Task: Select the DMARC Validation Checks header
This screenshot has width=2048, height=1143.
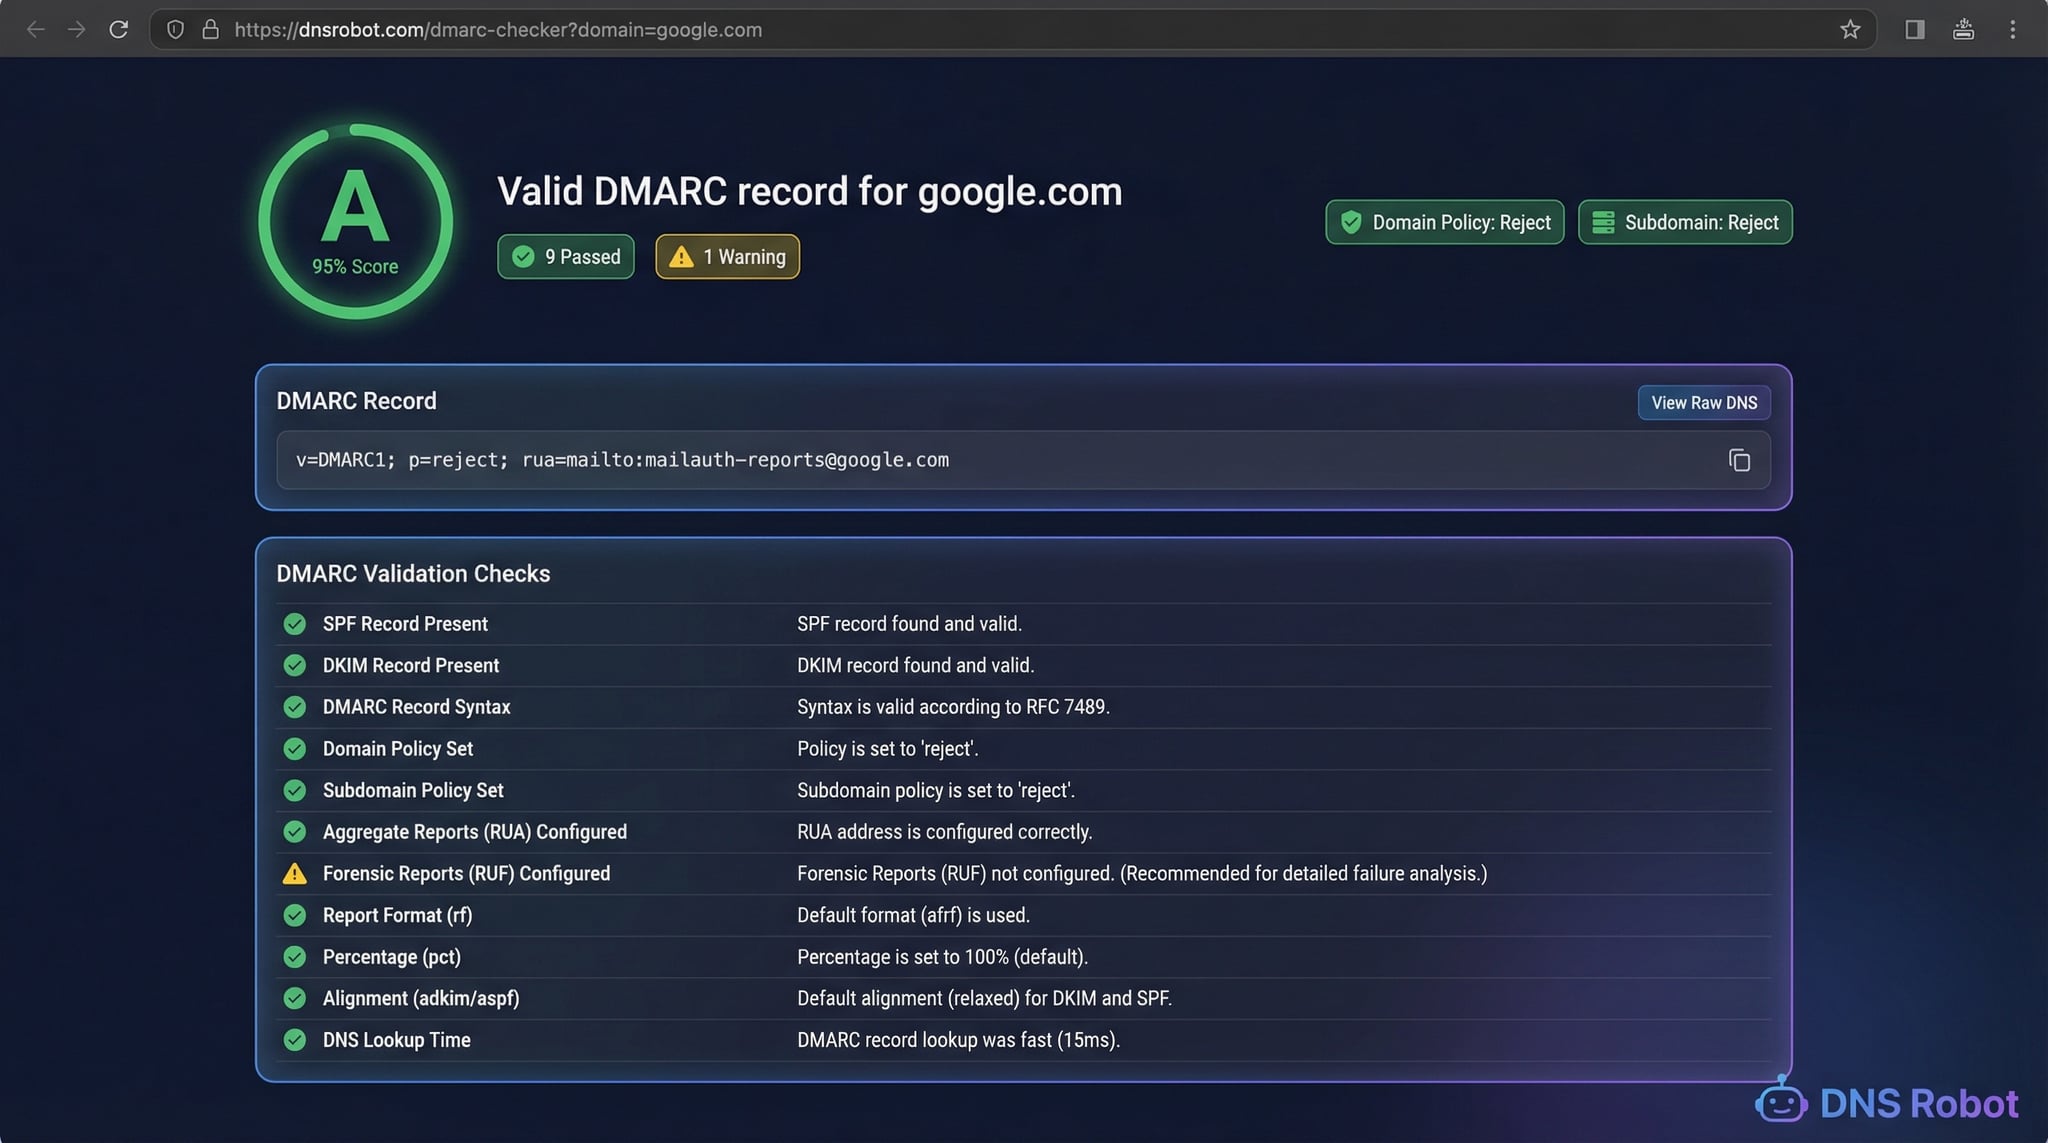Action: [x=413, y=573]
